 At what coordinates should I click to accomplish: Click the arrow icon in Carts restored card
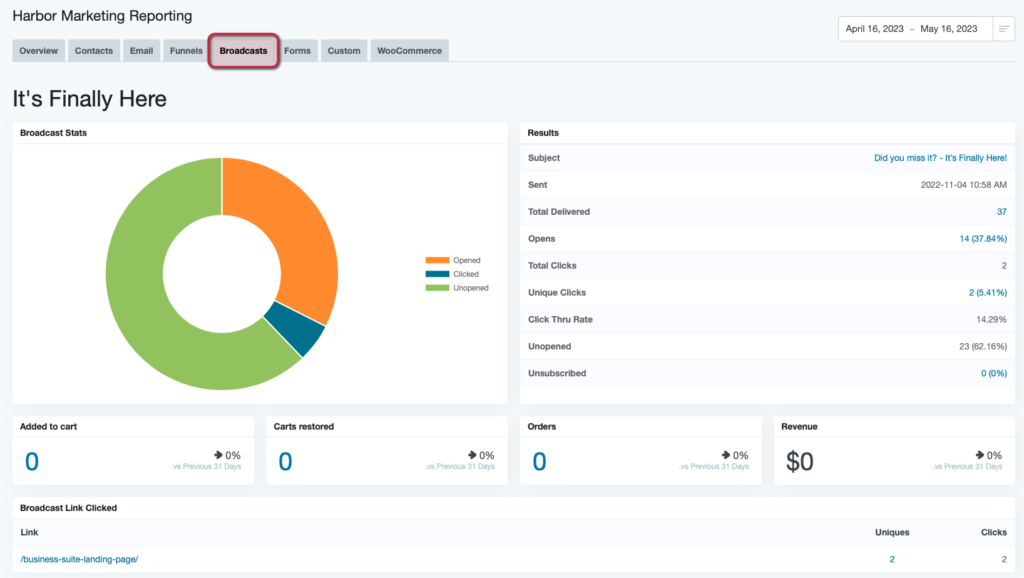[x=472, y=455]
